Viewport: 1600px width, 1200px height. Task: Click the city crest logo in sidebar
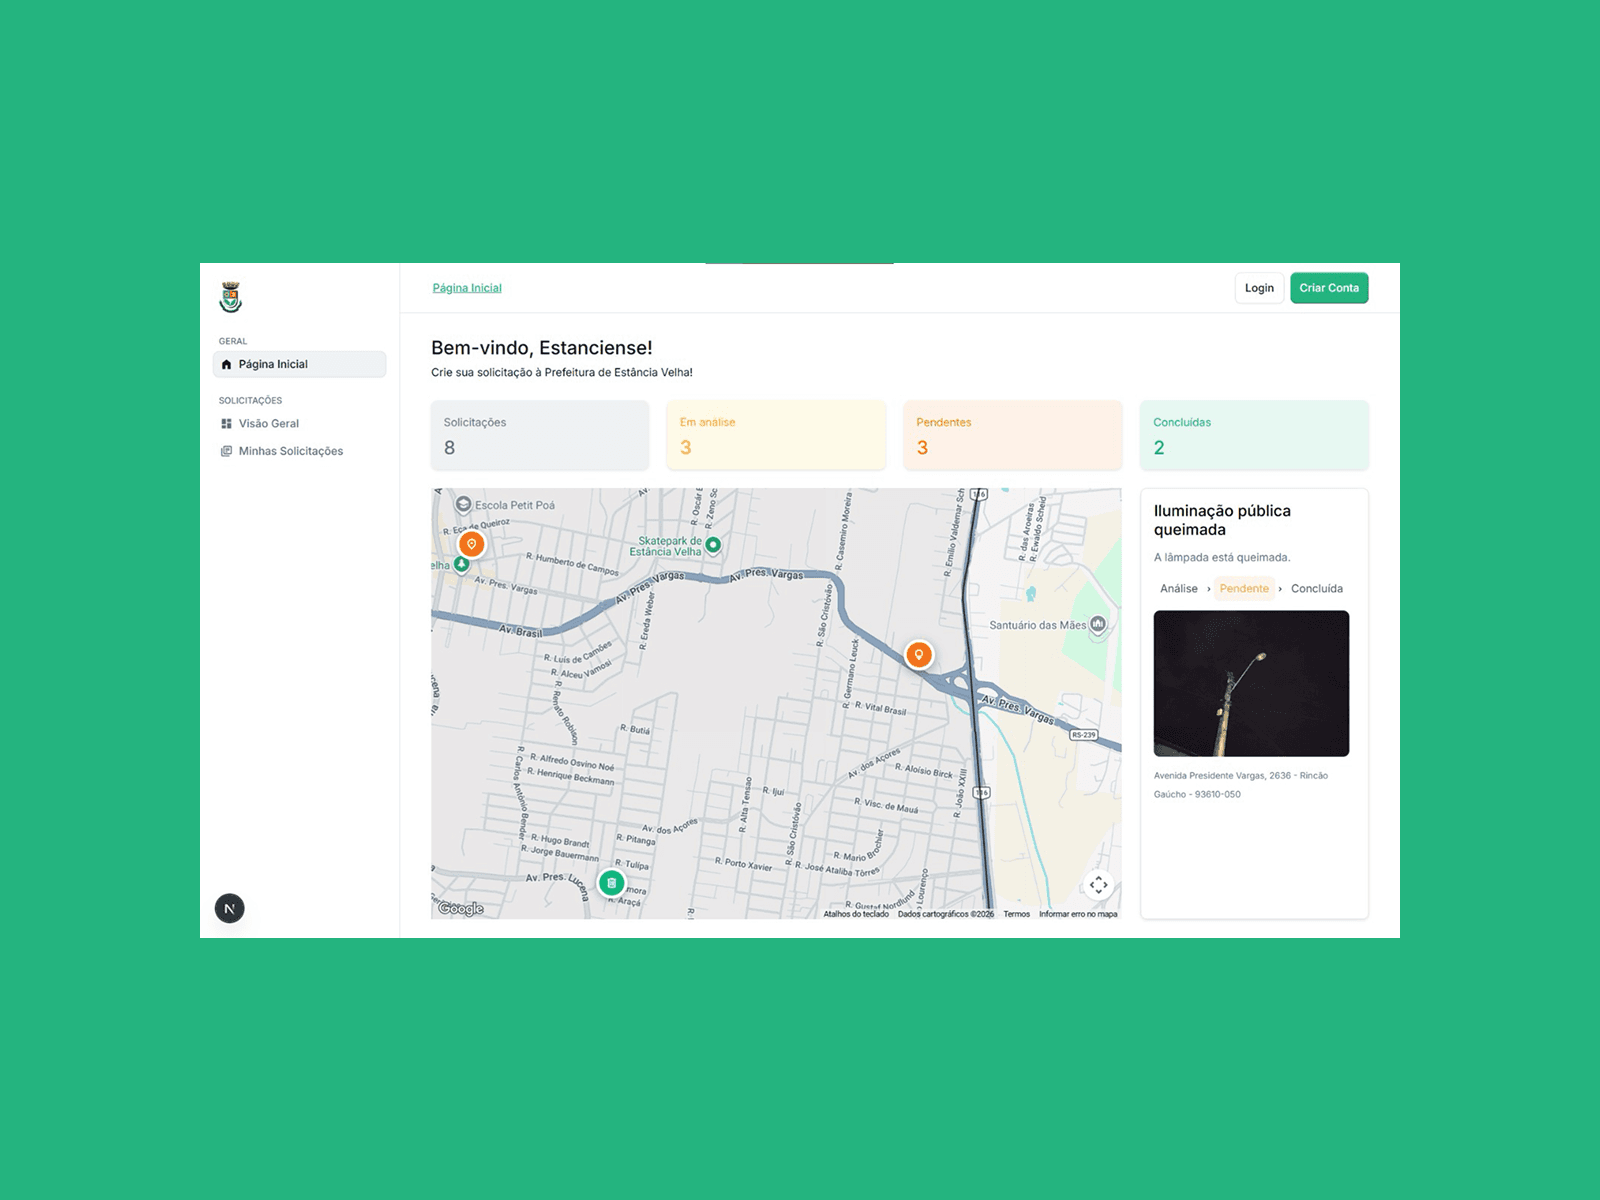[231, 297]
